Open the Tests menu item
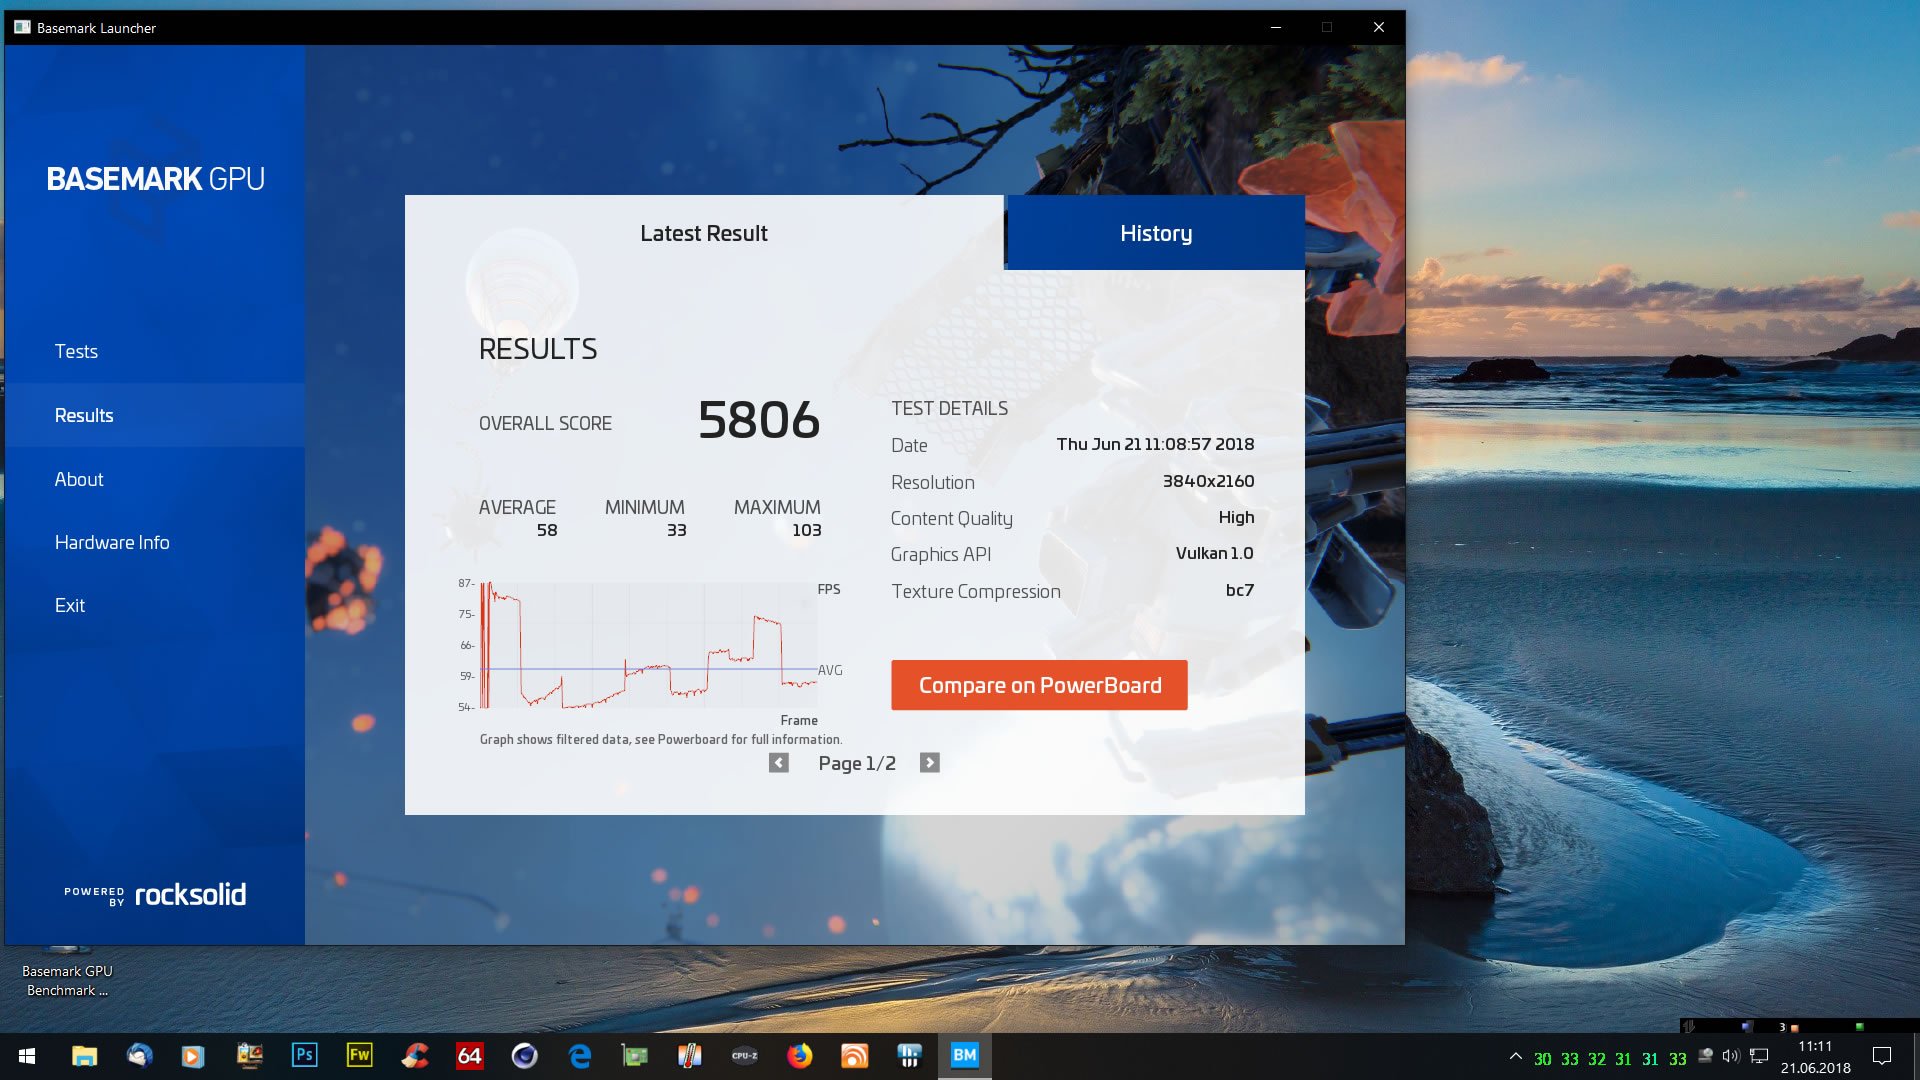 point(76,351)
